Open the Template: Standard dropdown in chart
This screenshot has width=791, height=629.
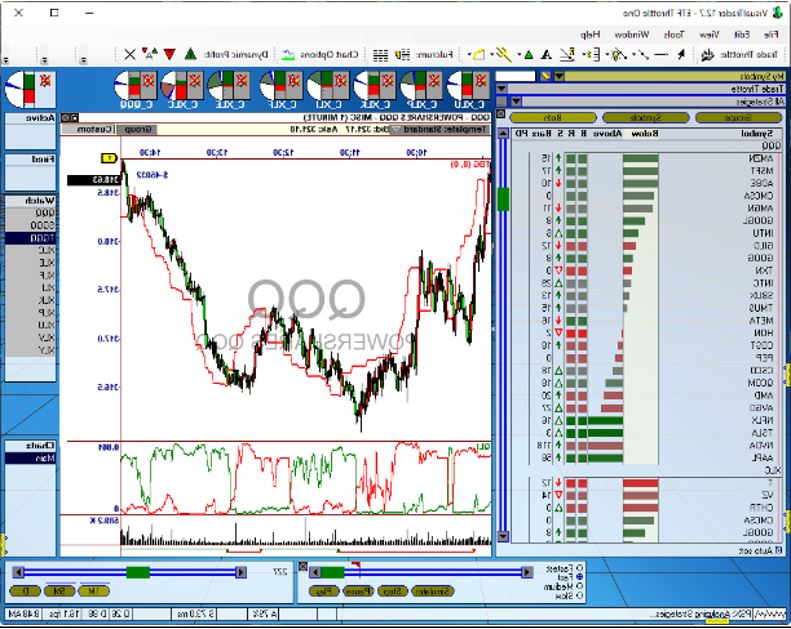pos(397,130)
